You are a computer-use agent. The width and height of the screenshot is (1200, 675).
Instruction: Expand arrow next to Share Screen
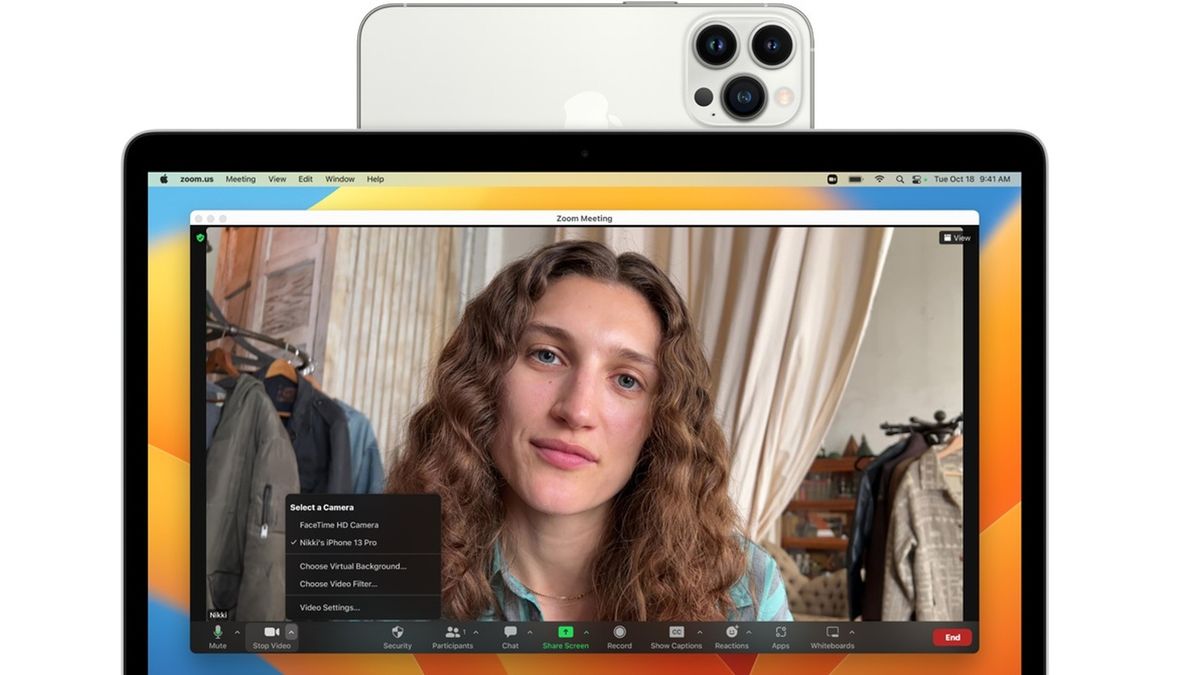[586, 632]
